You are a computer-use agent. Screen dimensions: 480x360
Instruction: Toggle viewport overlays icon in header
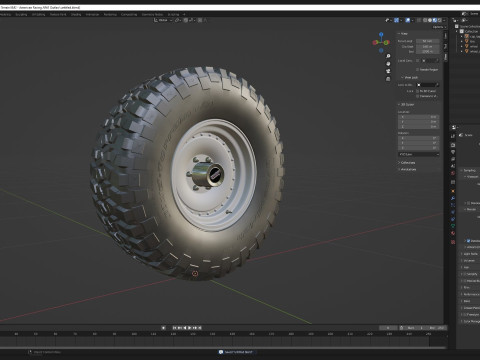(407, 20)
